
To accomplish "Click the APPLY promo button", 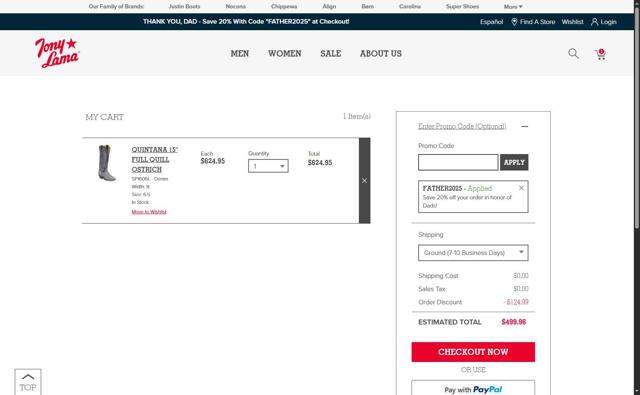I will 514,162.
